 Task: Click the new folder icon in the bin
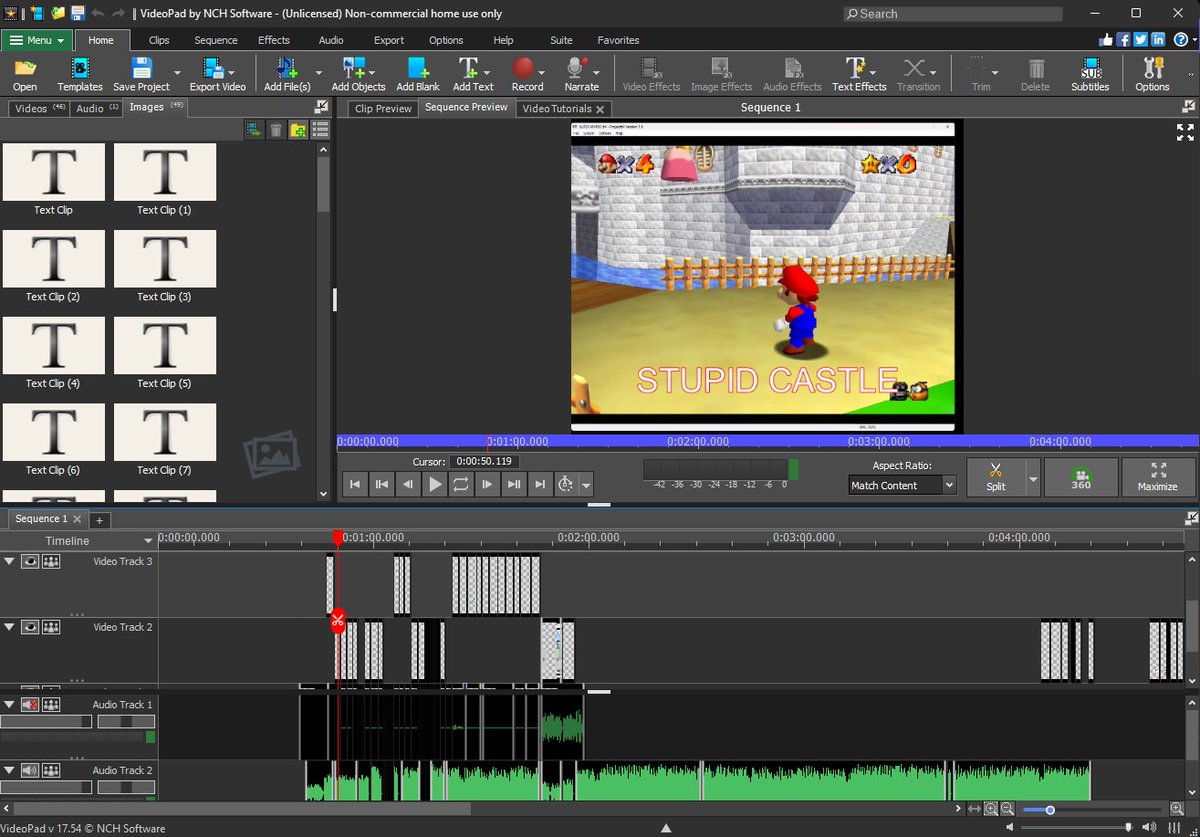tap(298, 130)
